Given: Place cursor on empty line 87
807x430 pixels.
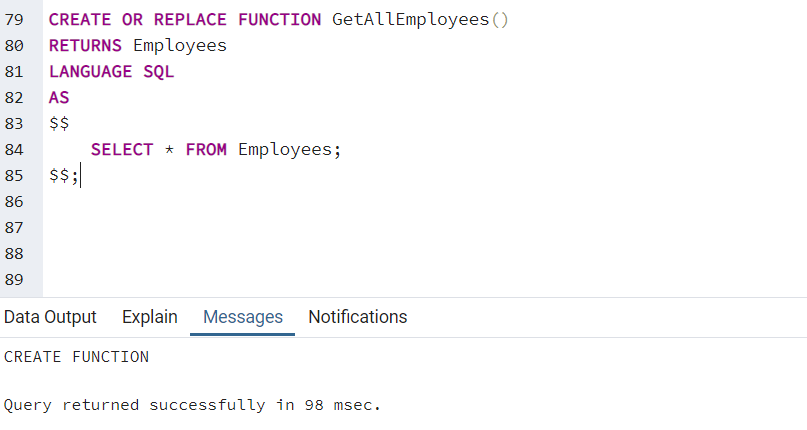Looking at the screenshot, I should tap(300, 228).
